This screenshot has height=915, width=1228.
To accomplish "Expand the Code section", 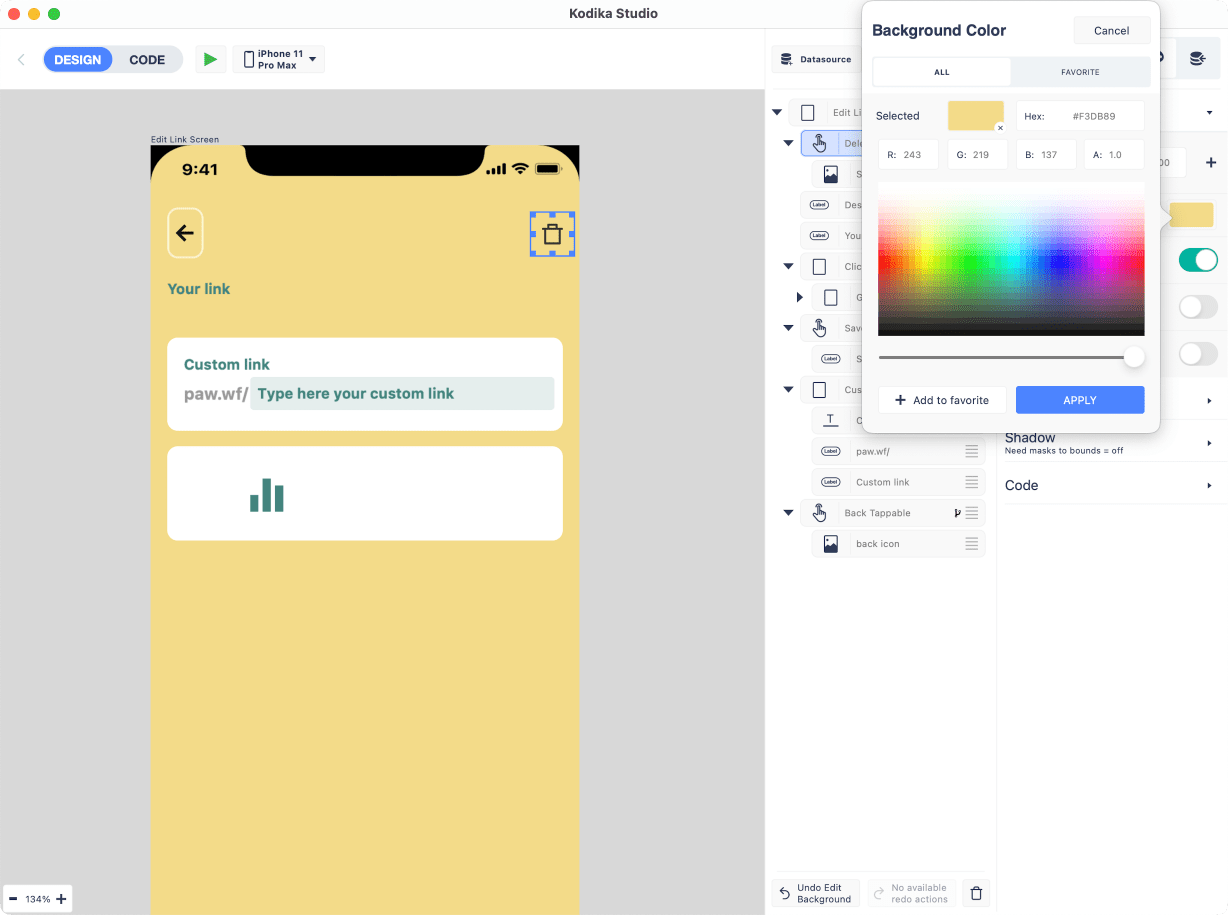I will click(x=1109, y=485).
